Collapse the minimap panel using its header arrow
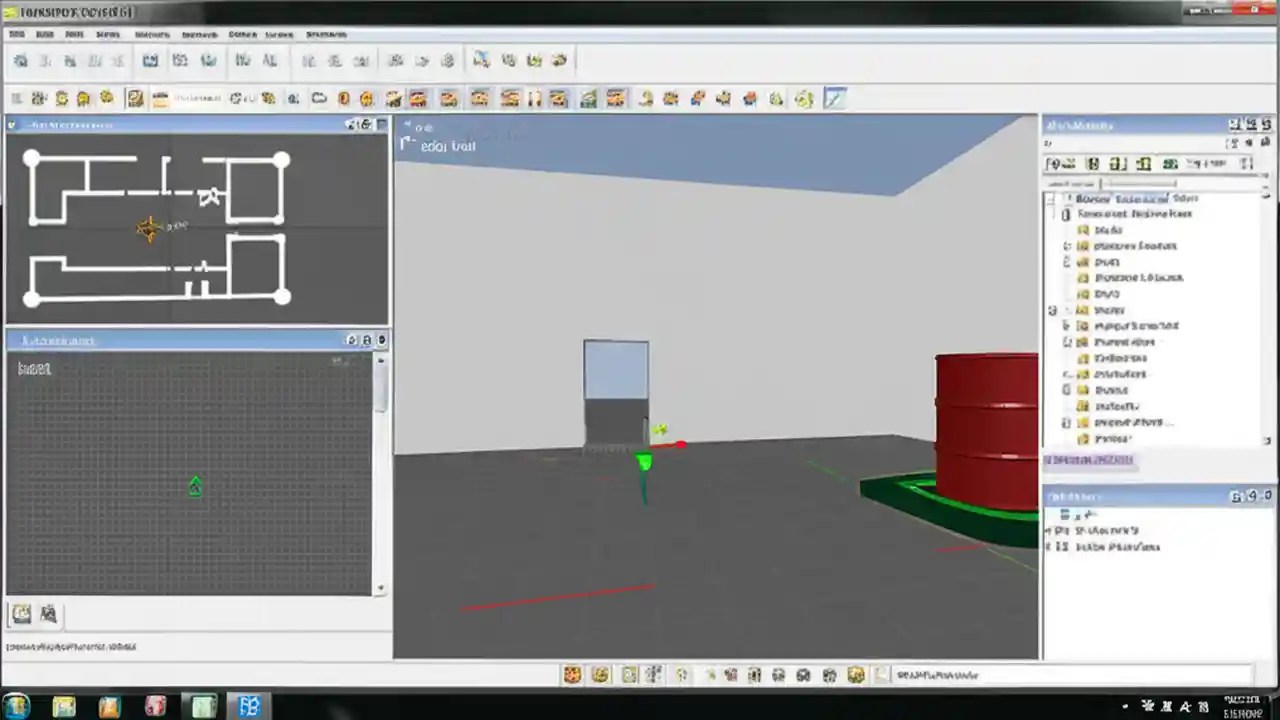This screenshot has width=1280, height=720. [x=351, y=125]
